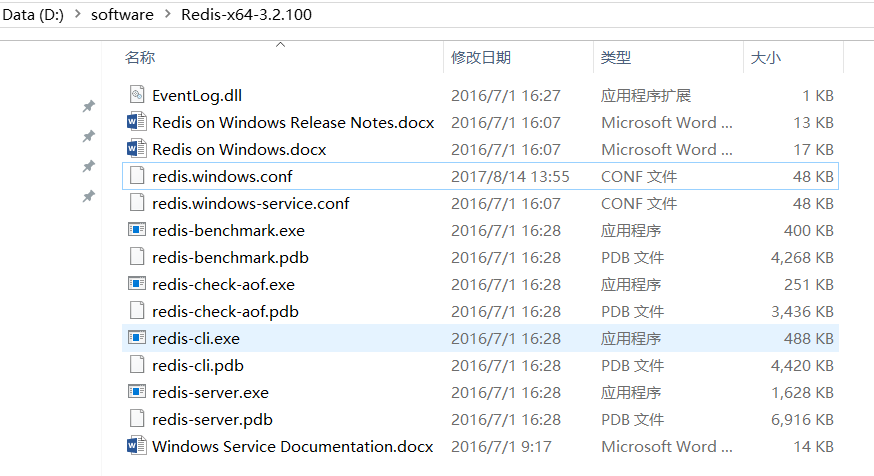Click size 400 KB of redis-benchmark.exe
The height and width of the screenshot is (476, 874).
809,230
